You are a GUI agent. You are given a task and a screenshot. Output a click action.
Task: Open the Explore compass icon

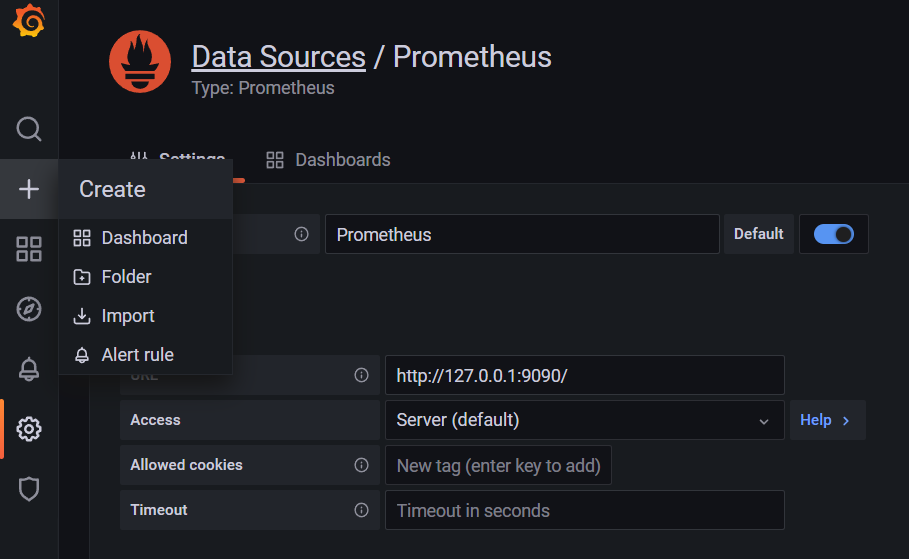coord(29,309)
